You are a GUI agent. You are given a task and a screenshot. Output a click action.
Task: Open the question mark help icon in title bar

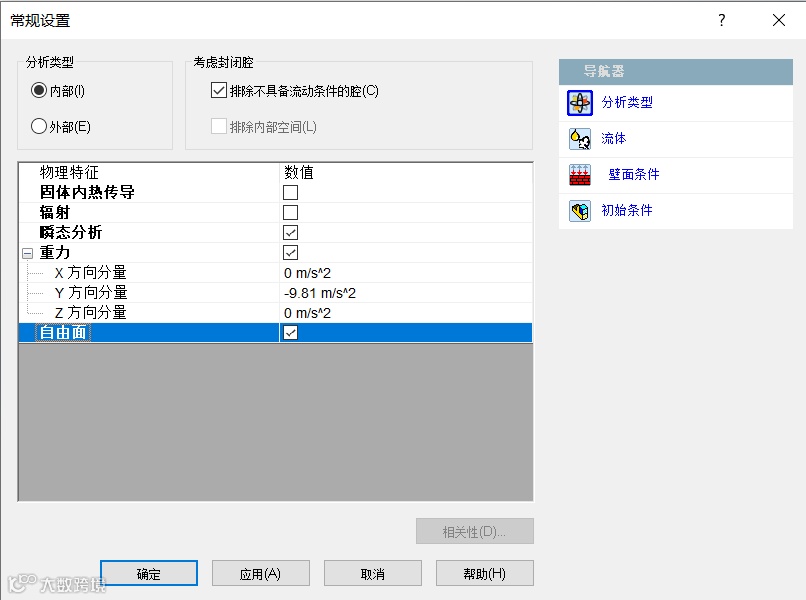[x=722, y=20]
